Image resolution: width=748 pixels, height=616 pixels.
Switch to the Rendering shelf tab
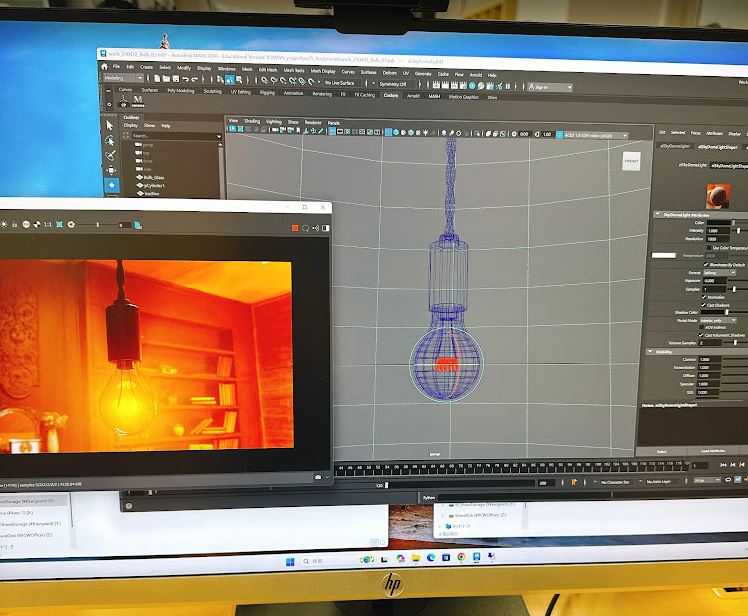coord(322,94)
